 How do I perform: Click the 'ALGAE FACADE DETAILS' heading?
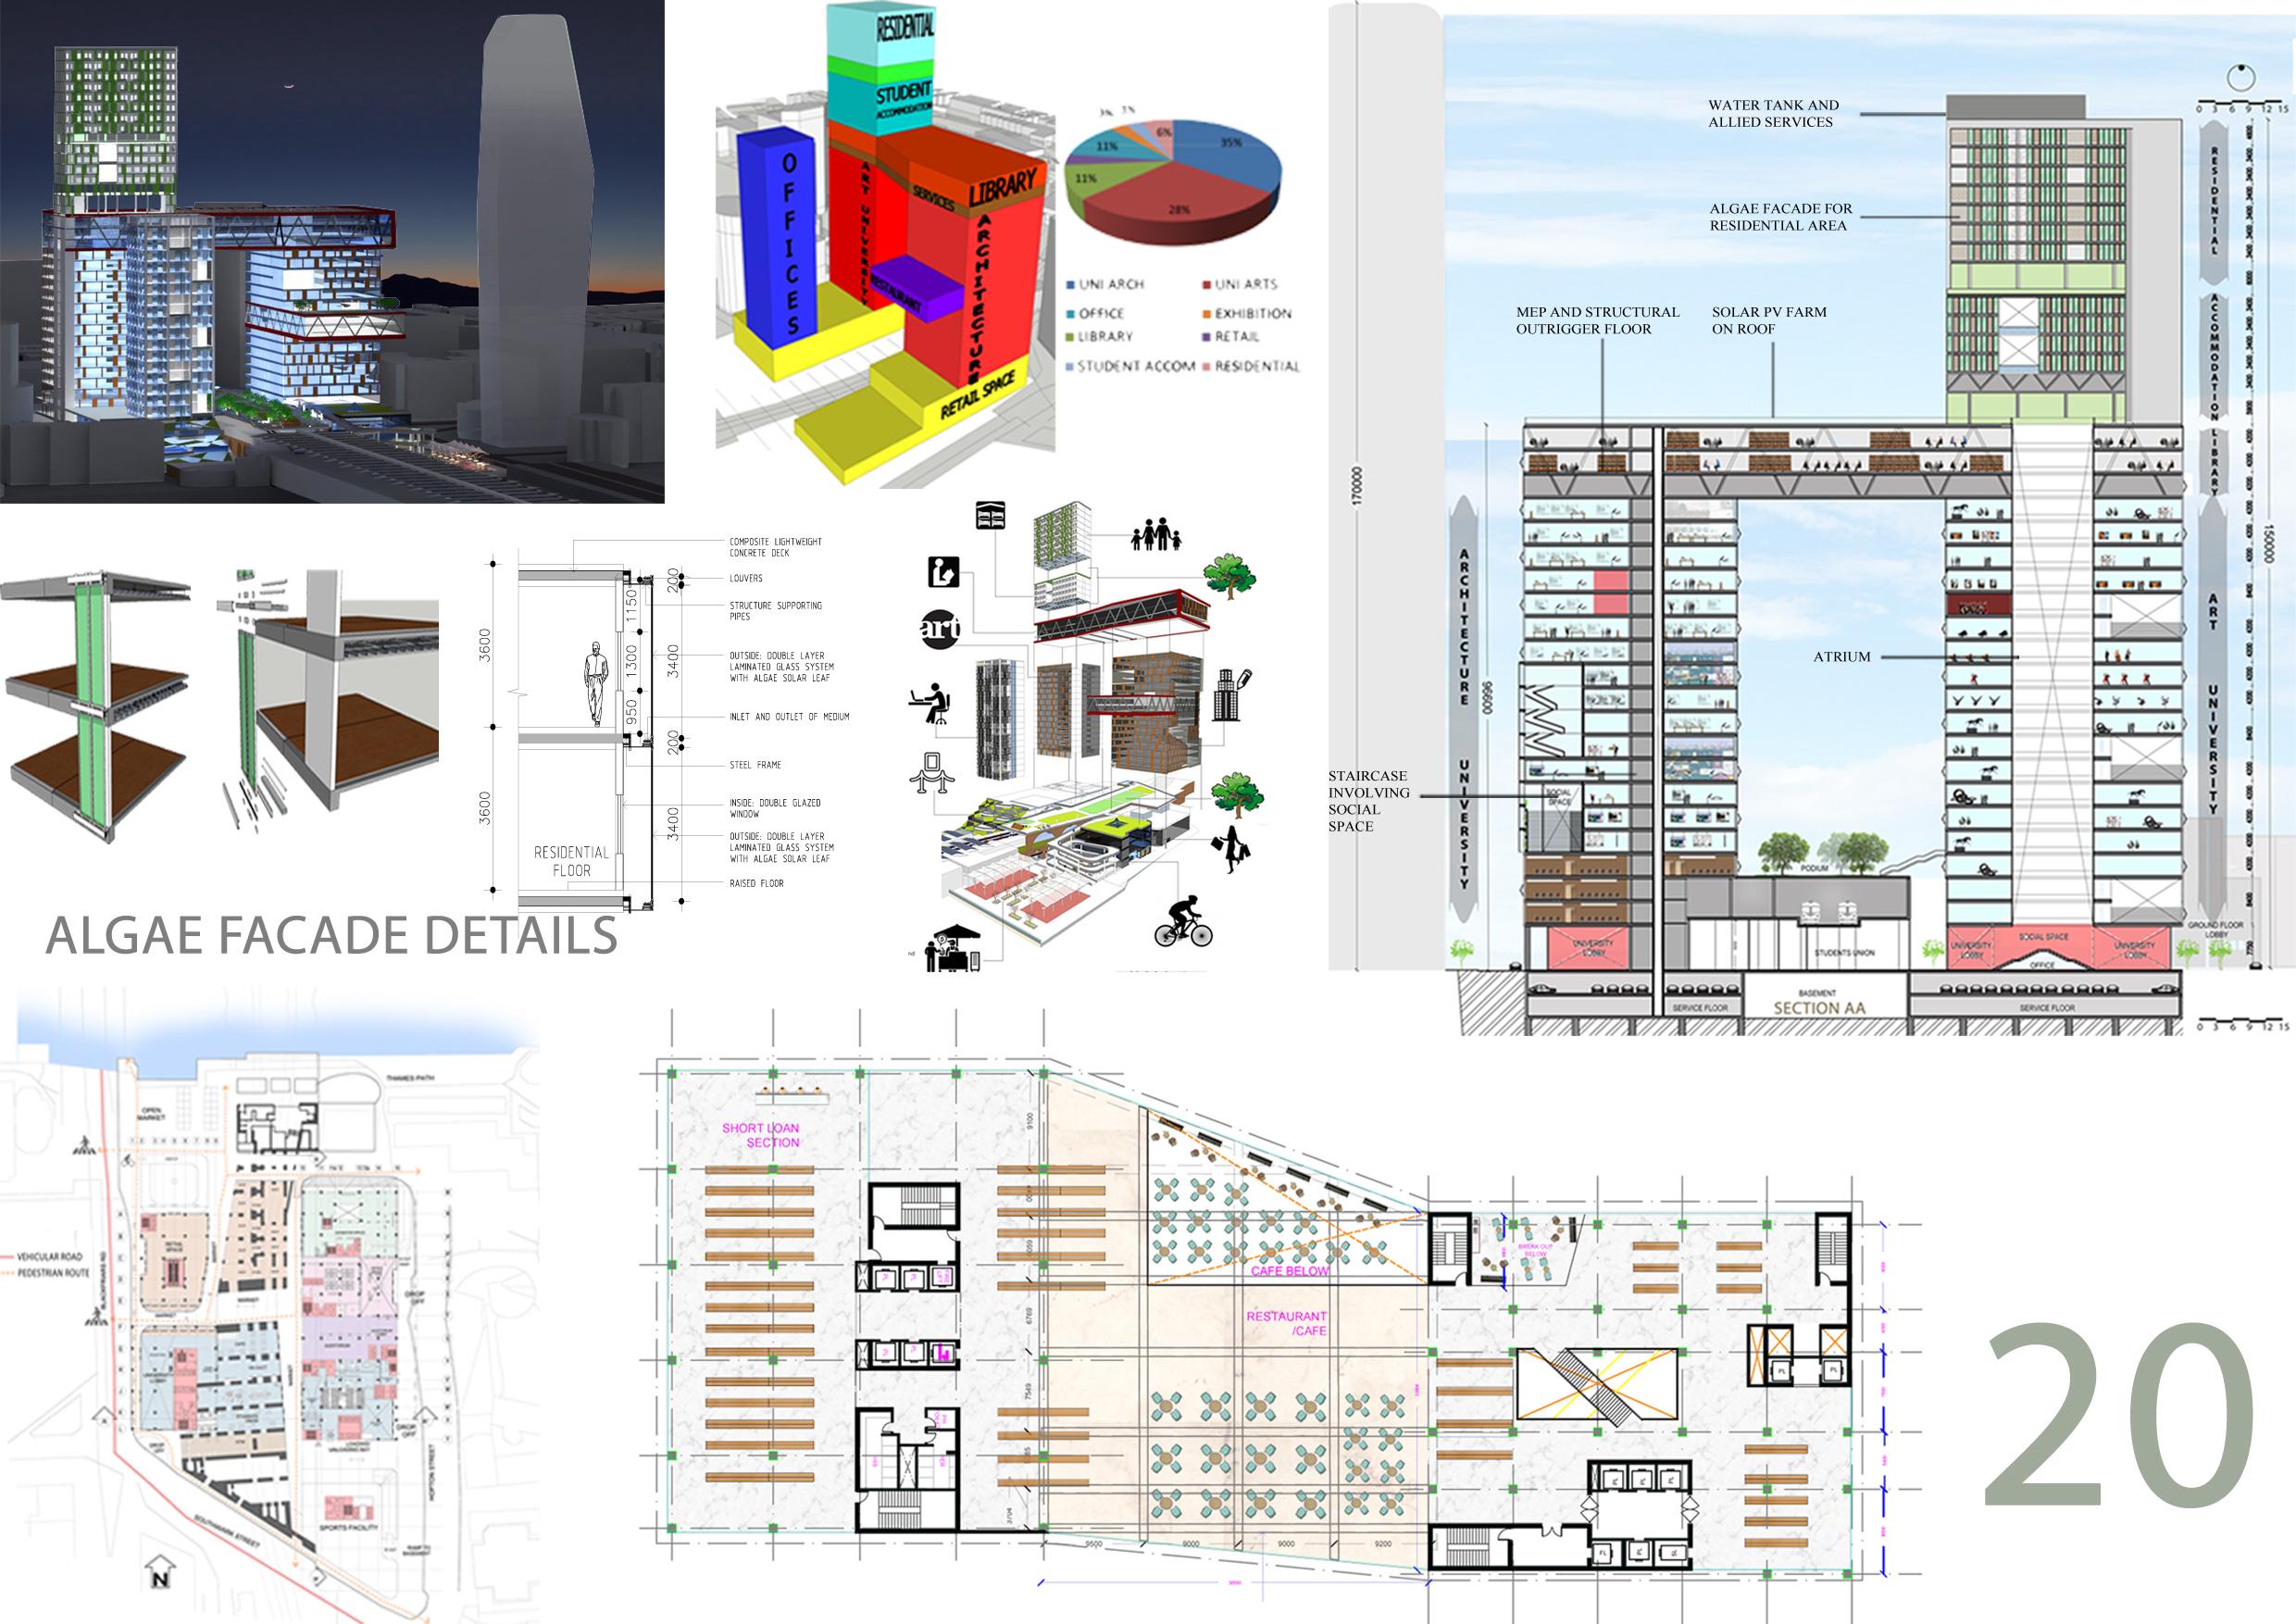coord(331,936)
